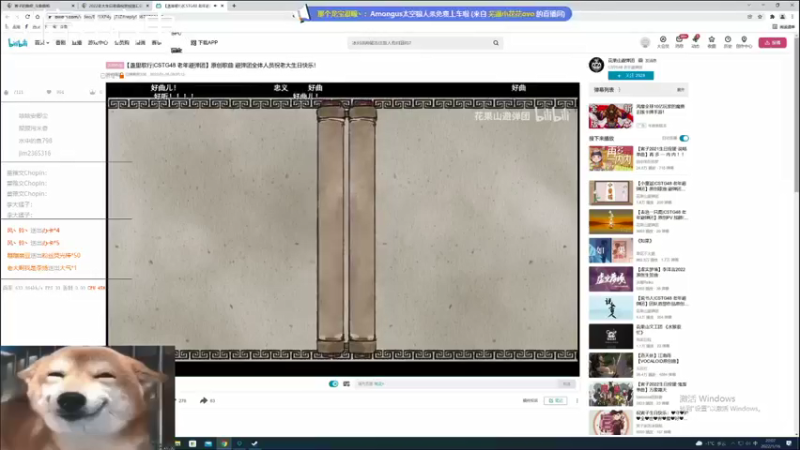Click the 下载APP link

pos(204,43)
